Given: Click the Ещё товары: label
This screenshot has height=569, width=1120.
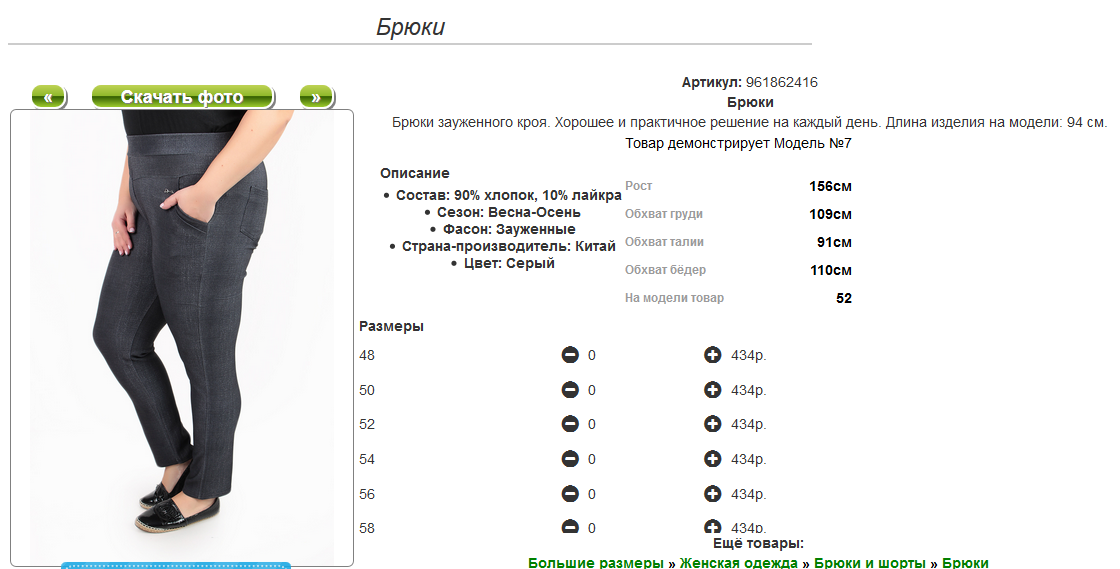Looking at the screenshot, I should (759, 543).
